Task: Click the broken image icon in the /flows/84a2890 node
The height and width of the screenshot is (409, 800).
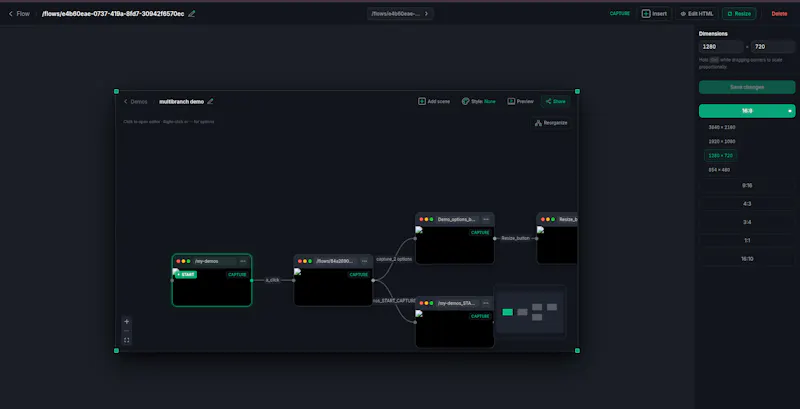Action: (x=297, y=271)
